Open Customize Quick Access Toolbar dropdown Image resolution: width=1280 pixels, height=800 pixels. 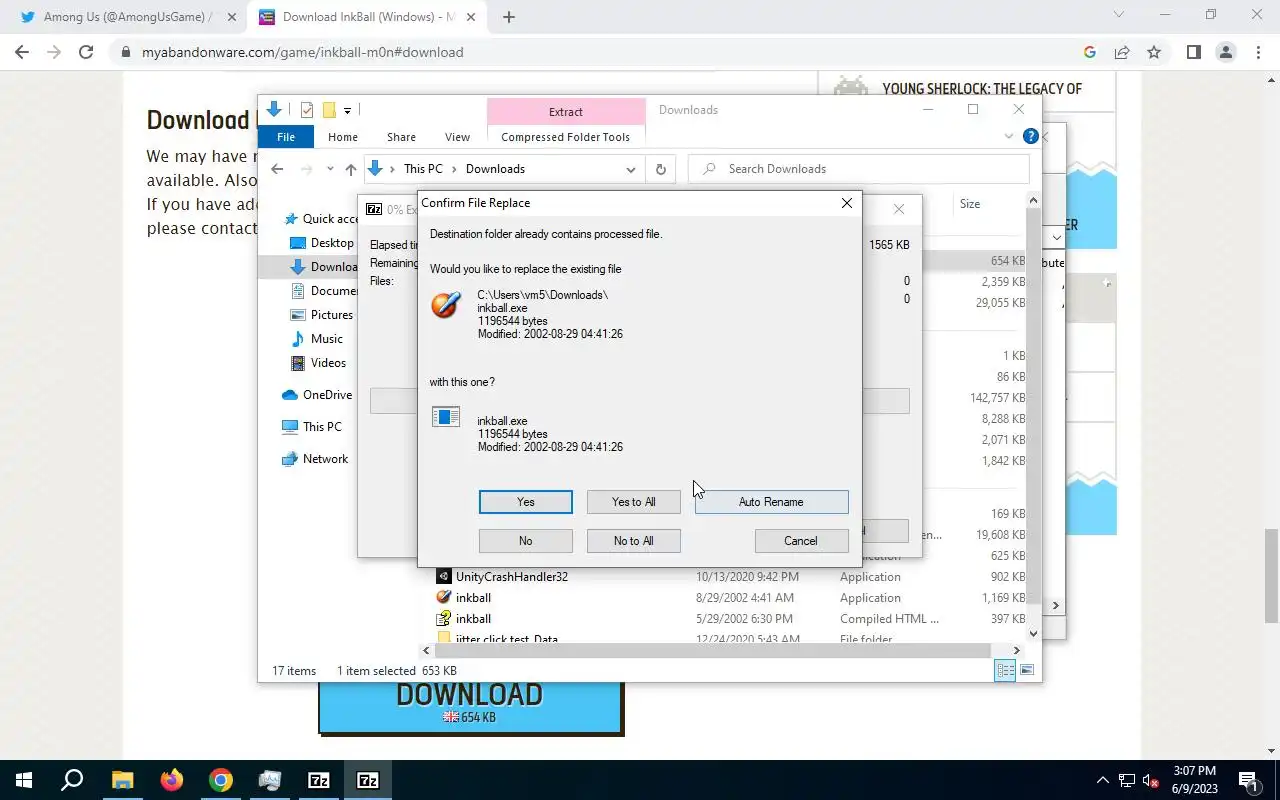[347, 110]
